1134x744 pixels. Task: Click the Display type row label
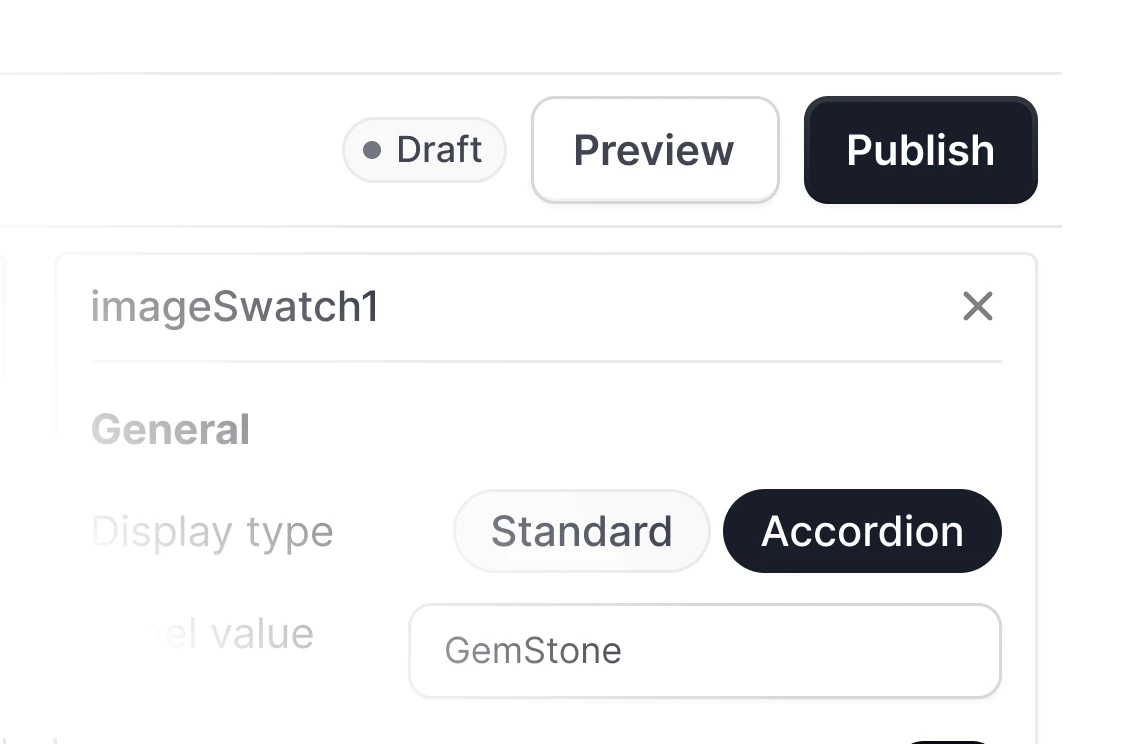pyautogui.click(x=212, y=531)
